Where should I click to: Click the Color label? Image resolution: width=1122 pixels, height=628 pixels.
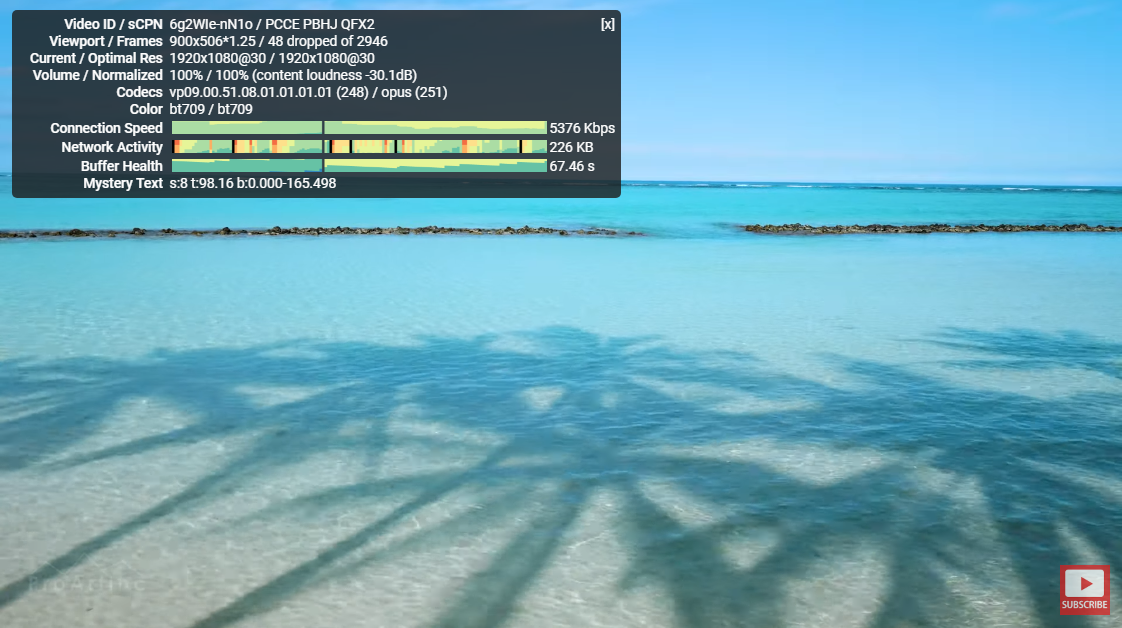pyautogui.click(x=146, y=109)
